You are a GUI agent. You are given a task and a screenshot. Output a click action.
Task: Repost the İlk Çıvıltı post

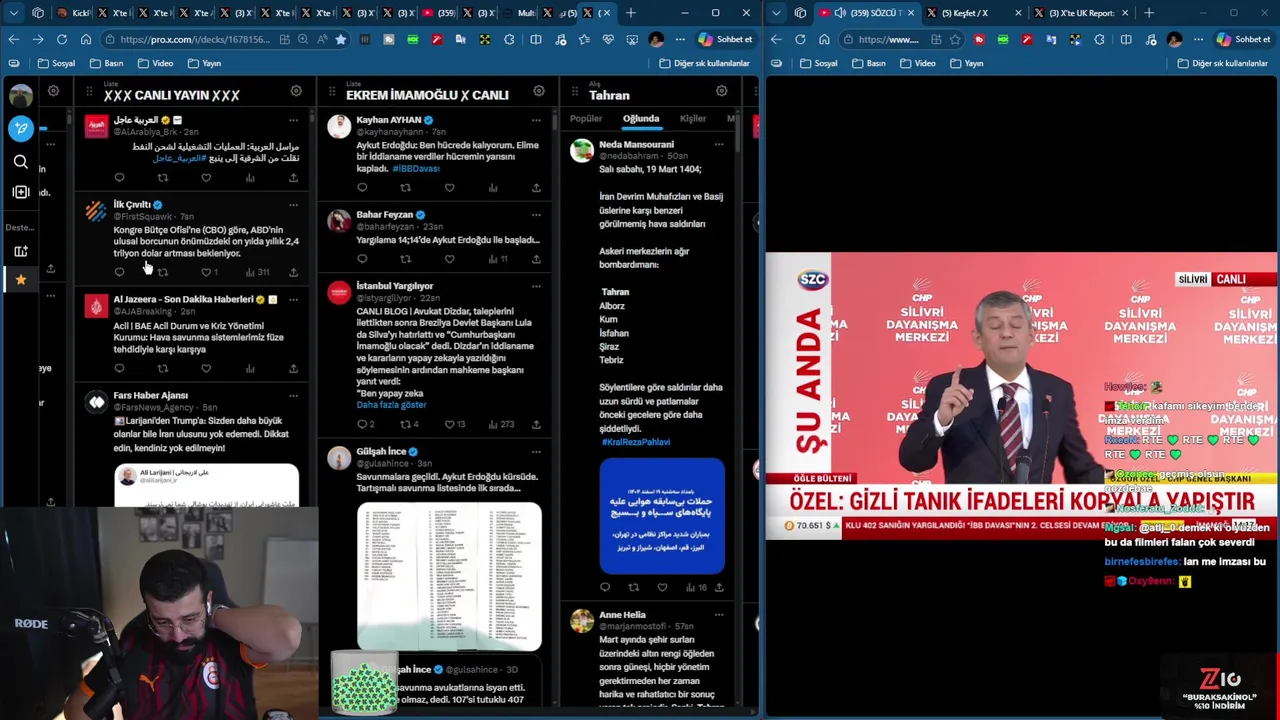pos(162,272)
